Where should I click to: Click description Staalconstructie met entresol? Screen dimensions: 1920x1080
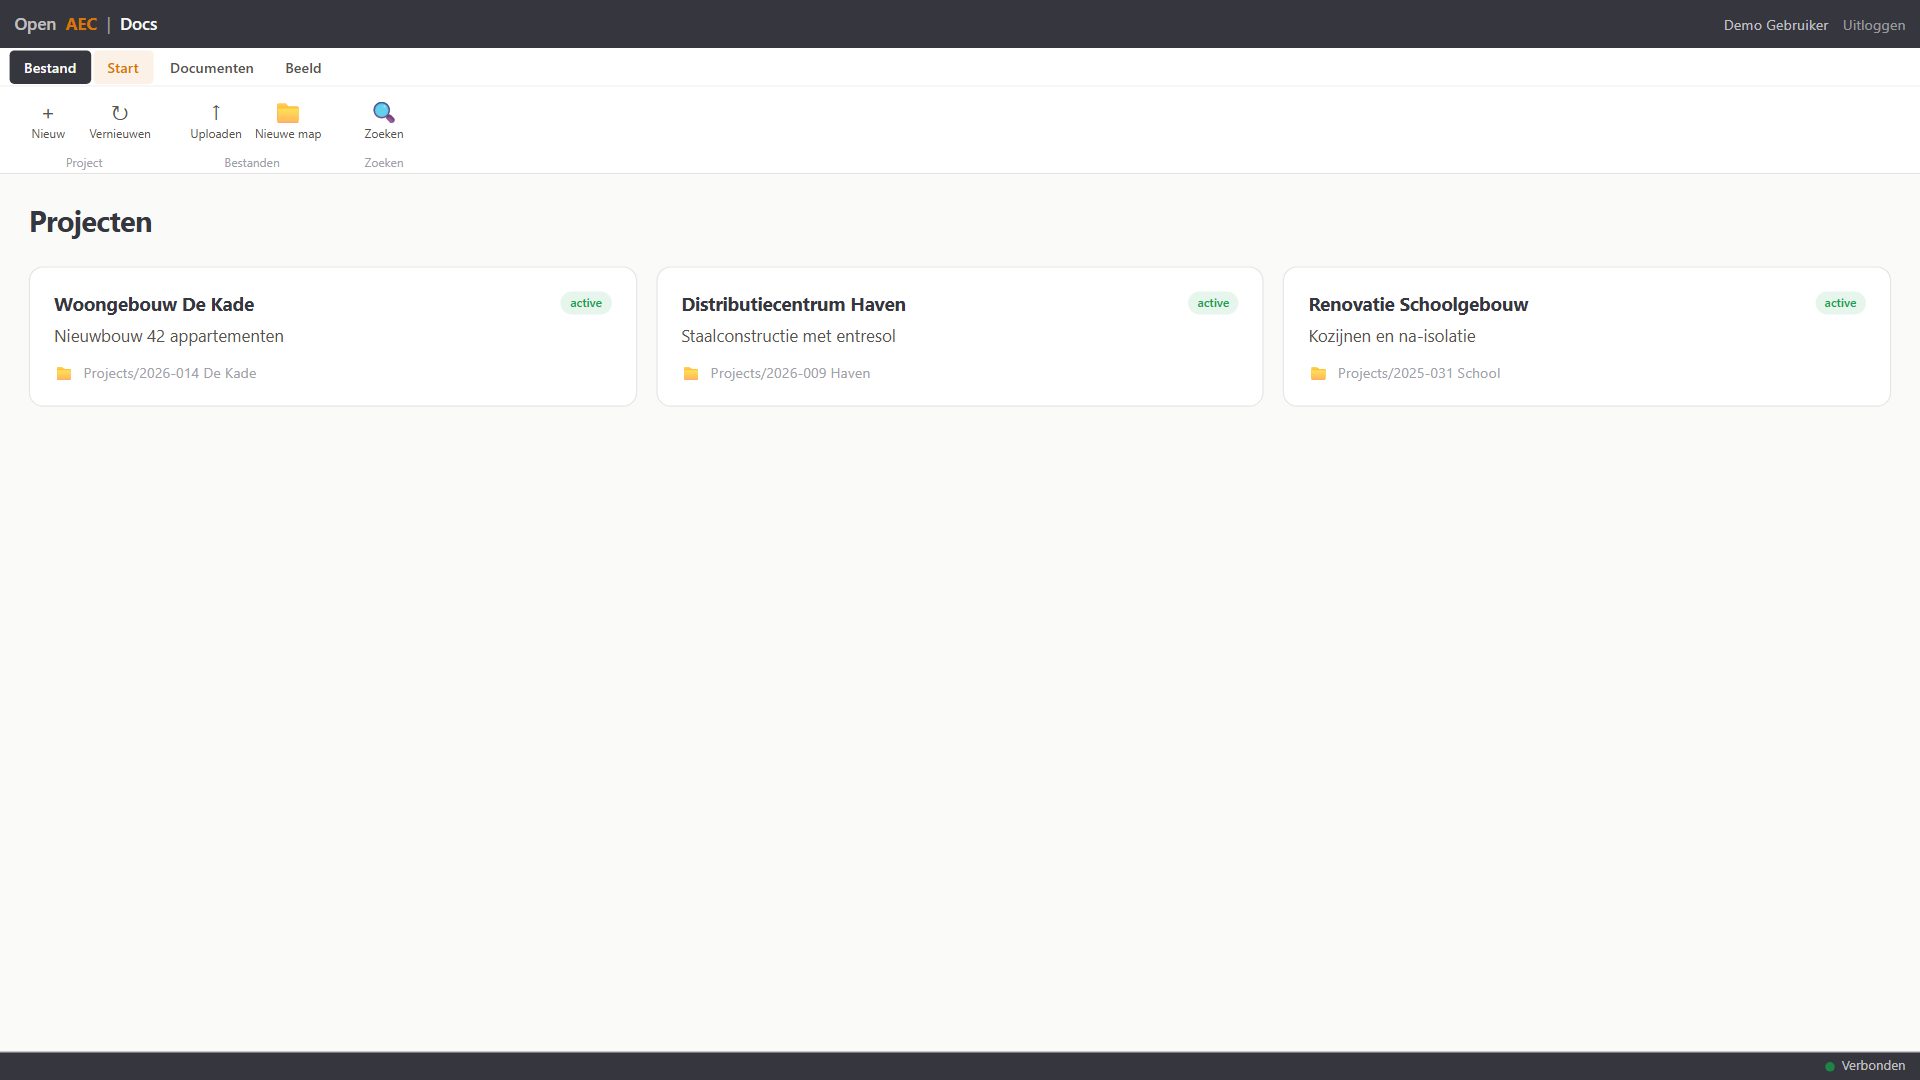[x=788, y=336]
